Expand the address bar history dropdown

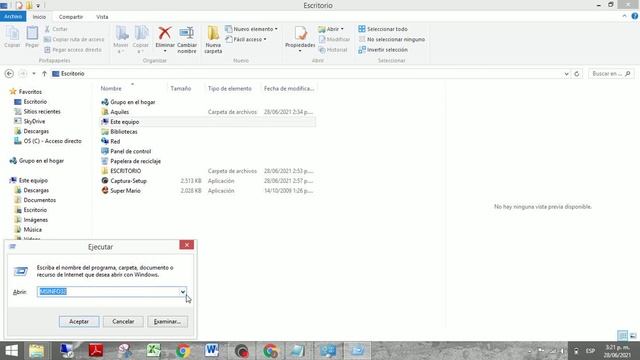click(567, 74)
